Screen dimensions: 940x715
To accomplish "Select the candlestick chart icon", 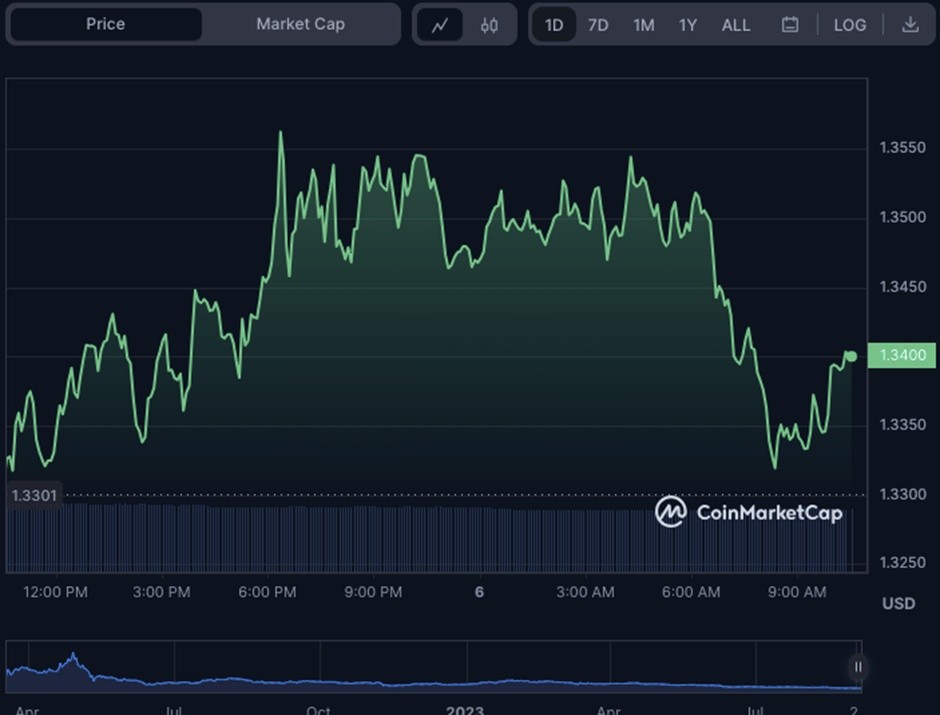I will click(x=489, y=25).
